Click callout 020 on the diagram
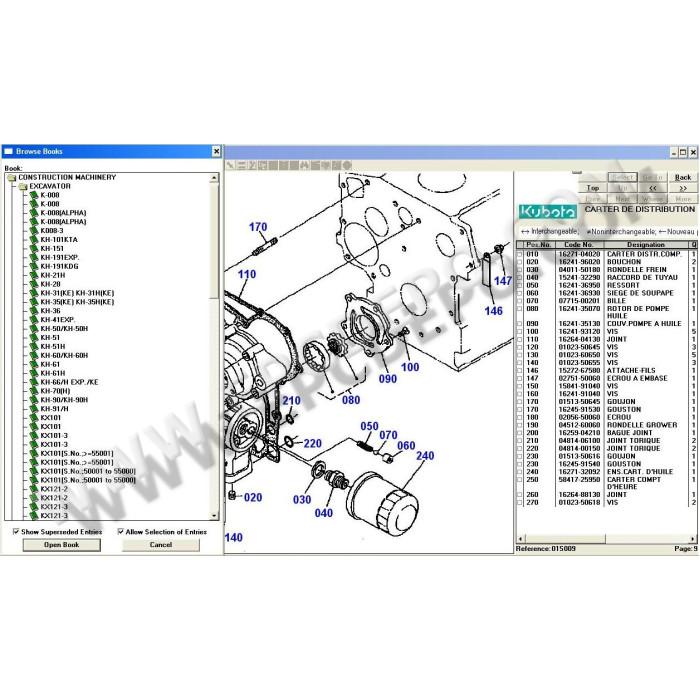The height and width of the screenshot is (700, 700). [x=253, y=498]
